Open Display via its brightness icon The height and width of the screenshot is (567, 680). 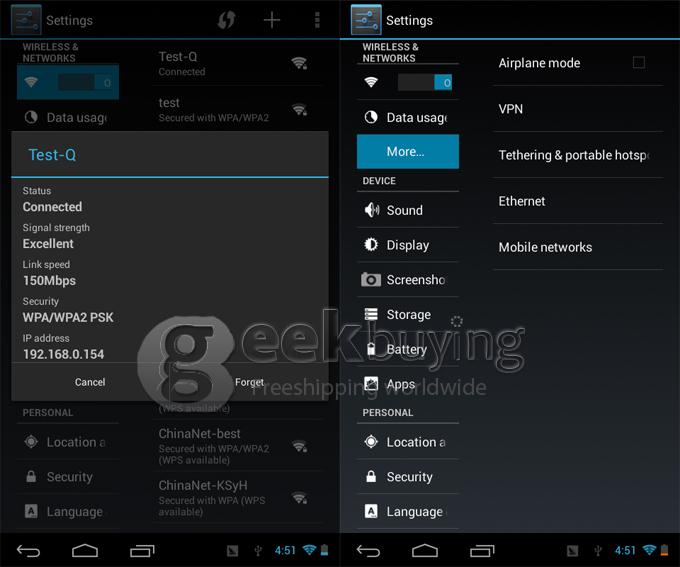[371, 245]
